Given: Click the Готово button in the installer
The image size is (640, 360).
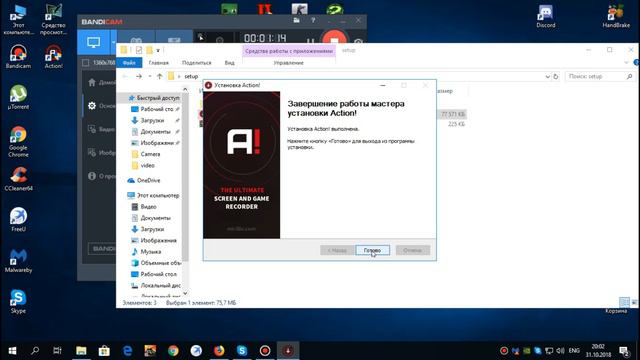Looking at the screenshot, I should (372, 250).
